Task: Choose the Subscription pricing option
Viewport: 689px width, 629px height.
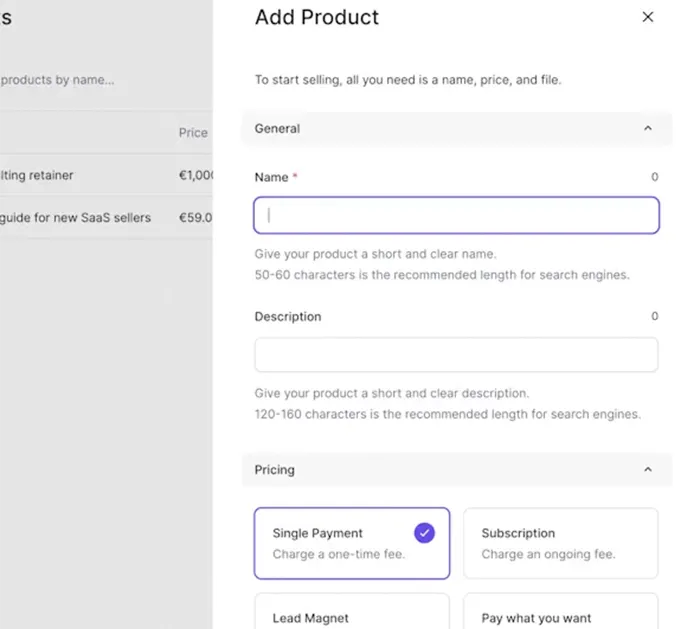Action: point(560,543)
